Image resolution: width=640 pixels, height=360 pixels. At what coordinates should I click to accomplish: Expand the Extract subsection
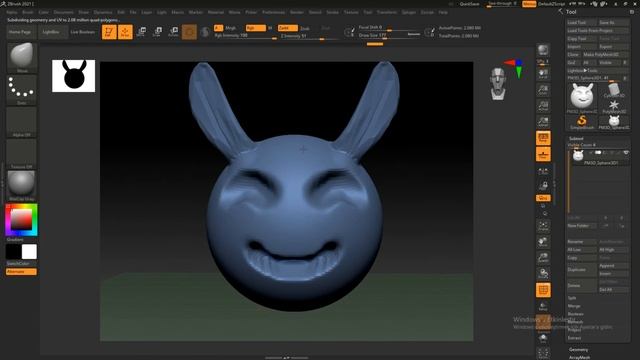tap(574, 338)
